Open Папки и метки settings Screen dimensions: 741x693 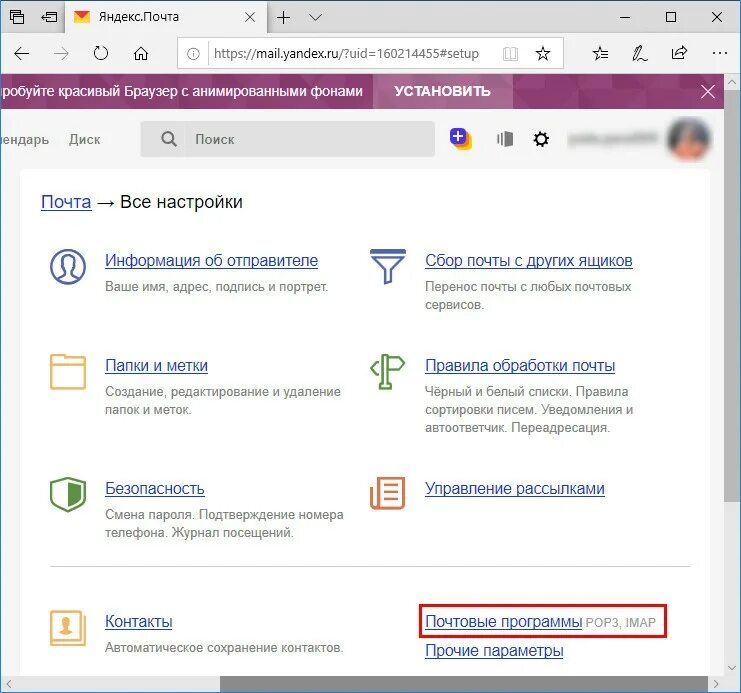point(156,366)
